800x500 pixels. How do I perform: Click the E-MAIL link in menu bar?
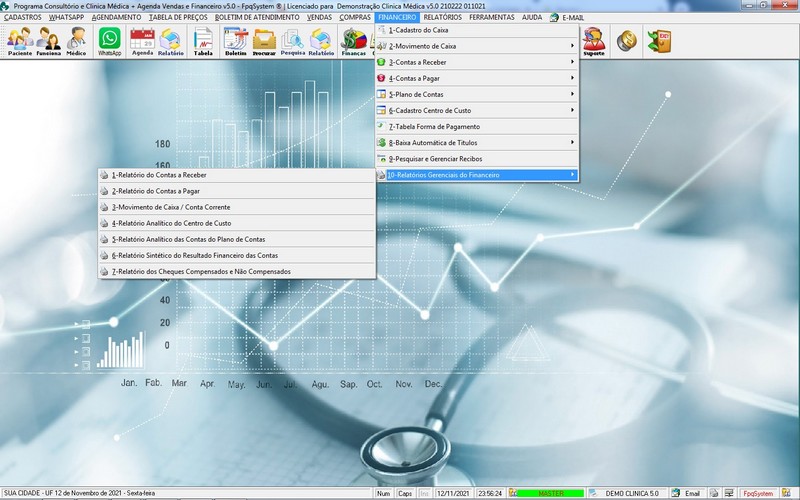point(572,17)
